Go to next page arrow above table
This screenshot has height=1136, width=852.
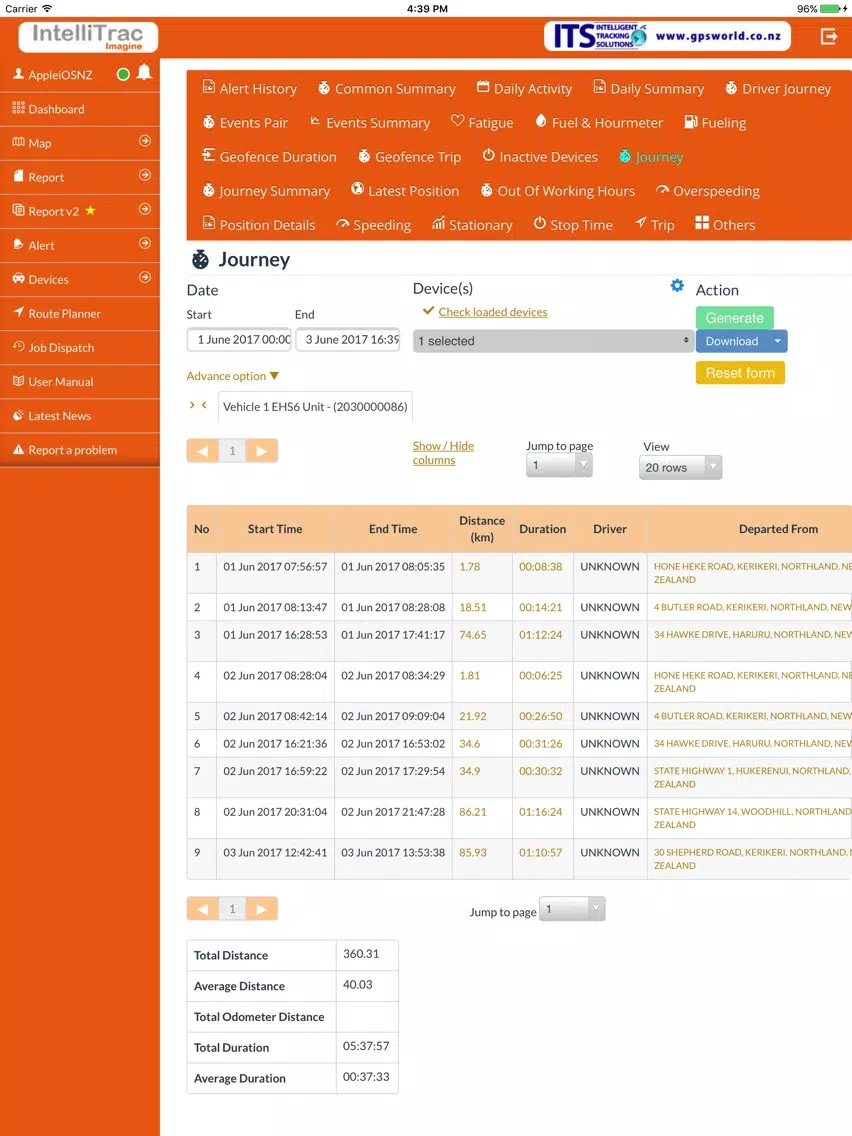click(x=262, y=451)
